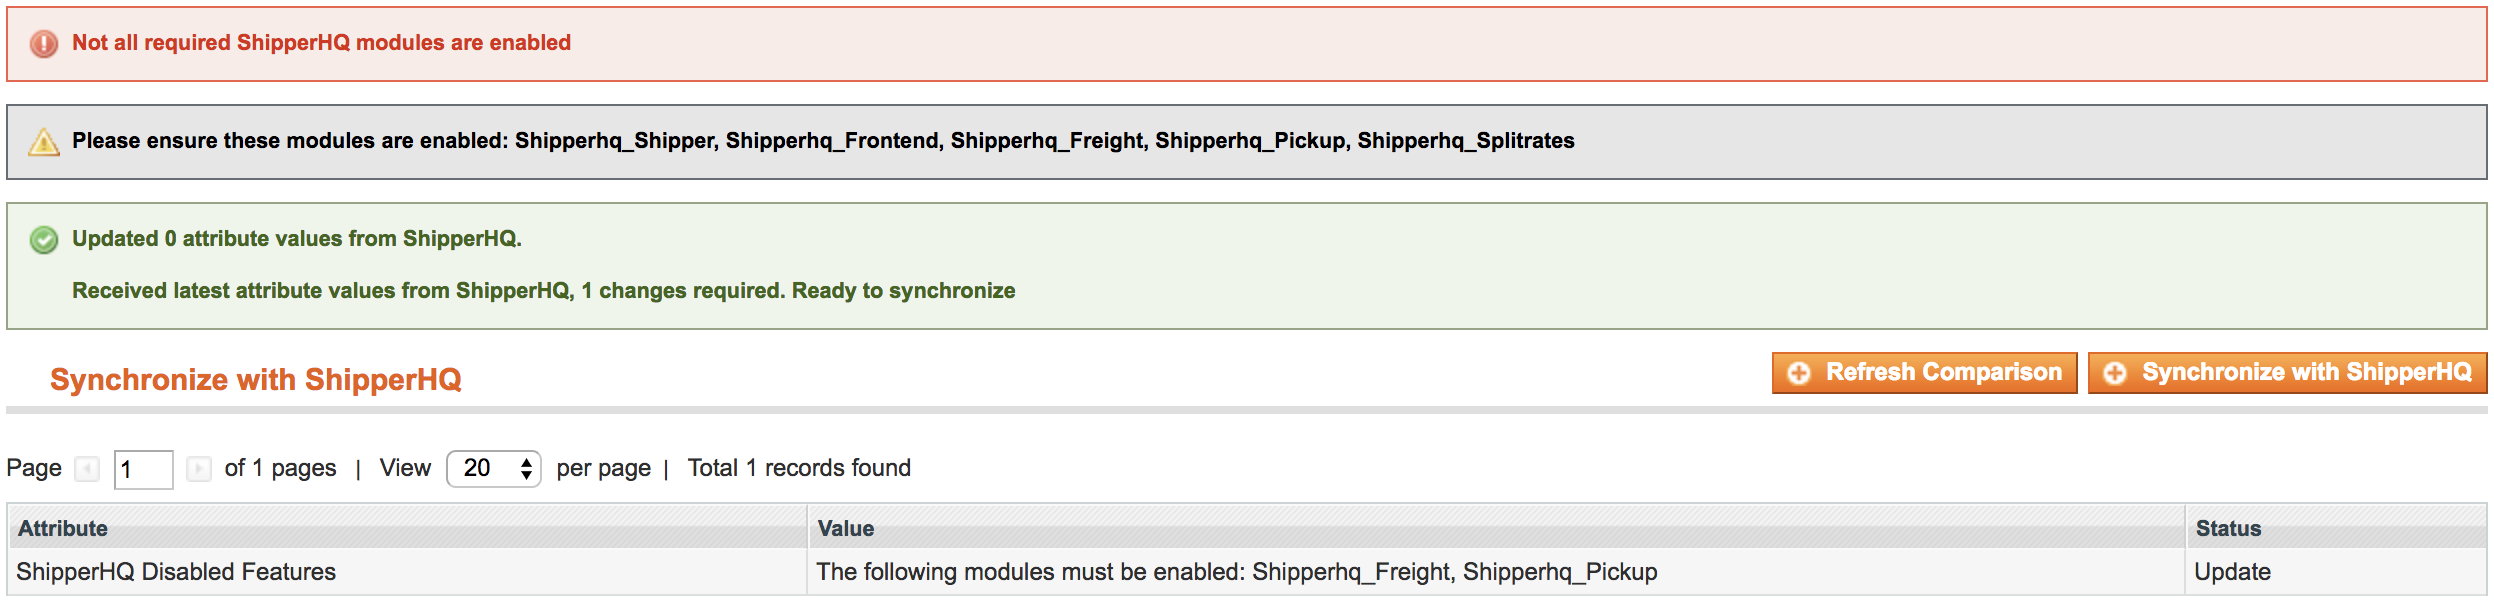Image resolution: width=2494 pixels, height=602 pixels.
Task: Click the next page arrow
Action: coord(201,467)
